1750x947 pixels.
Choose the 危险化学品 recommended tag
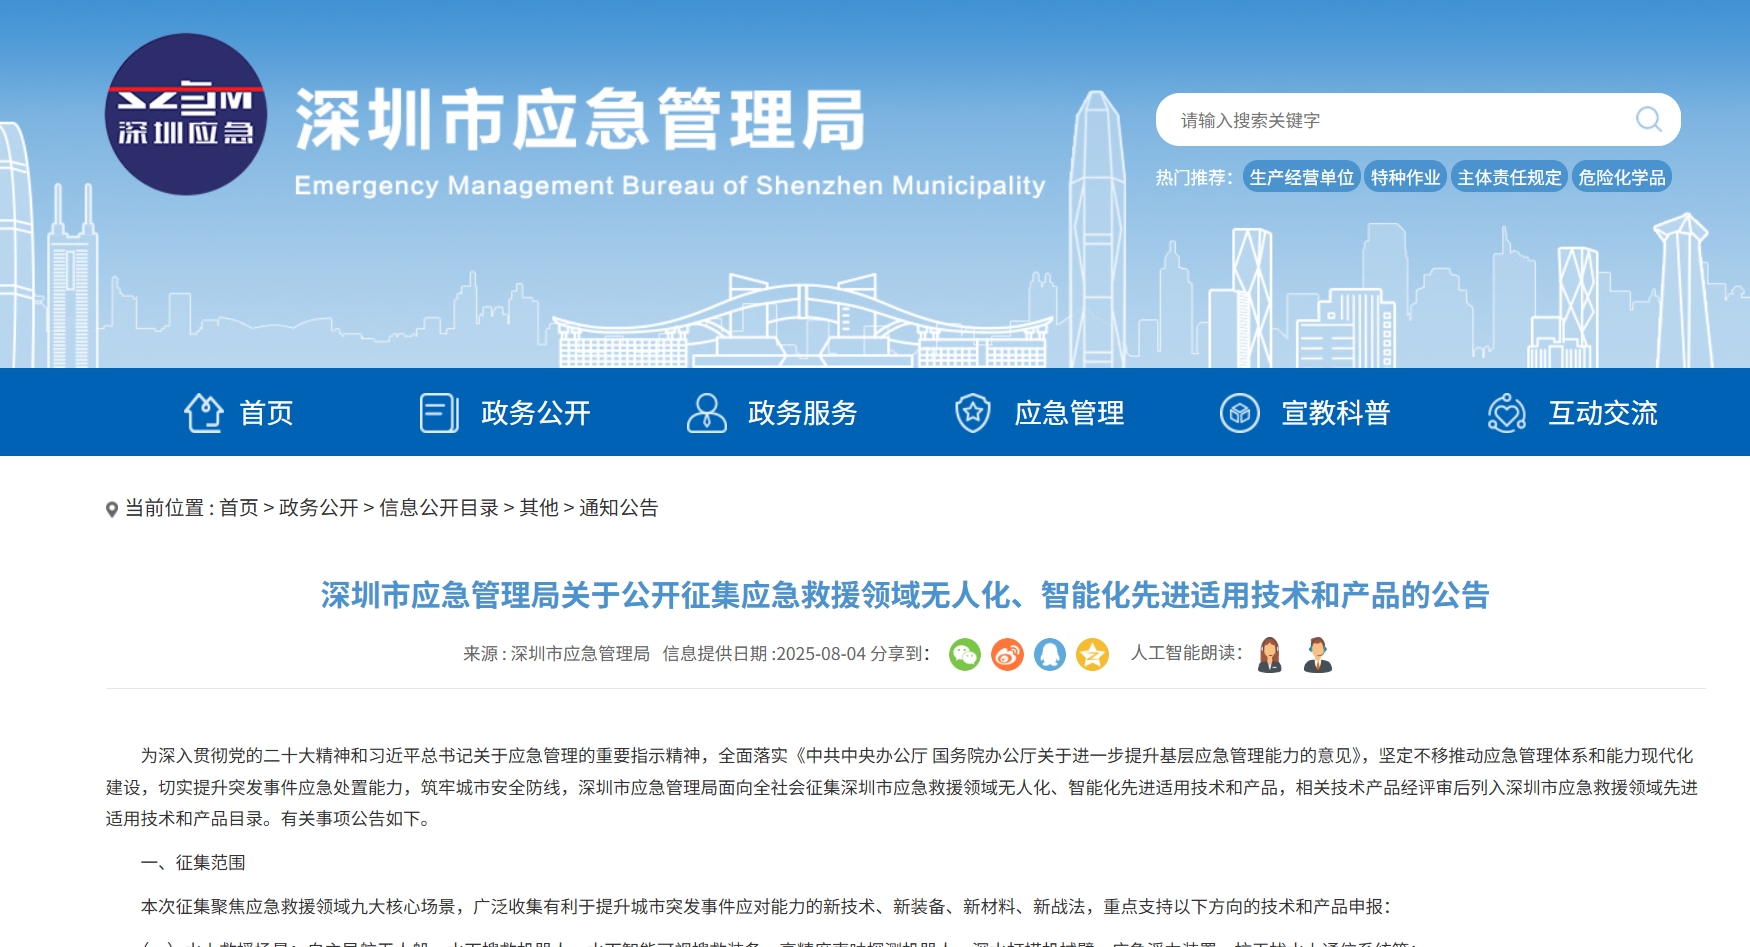pyautogui.click(x=1621, y=177)
